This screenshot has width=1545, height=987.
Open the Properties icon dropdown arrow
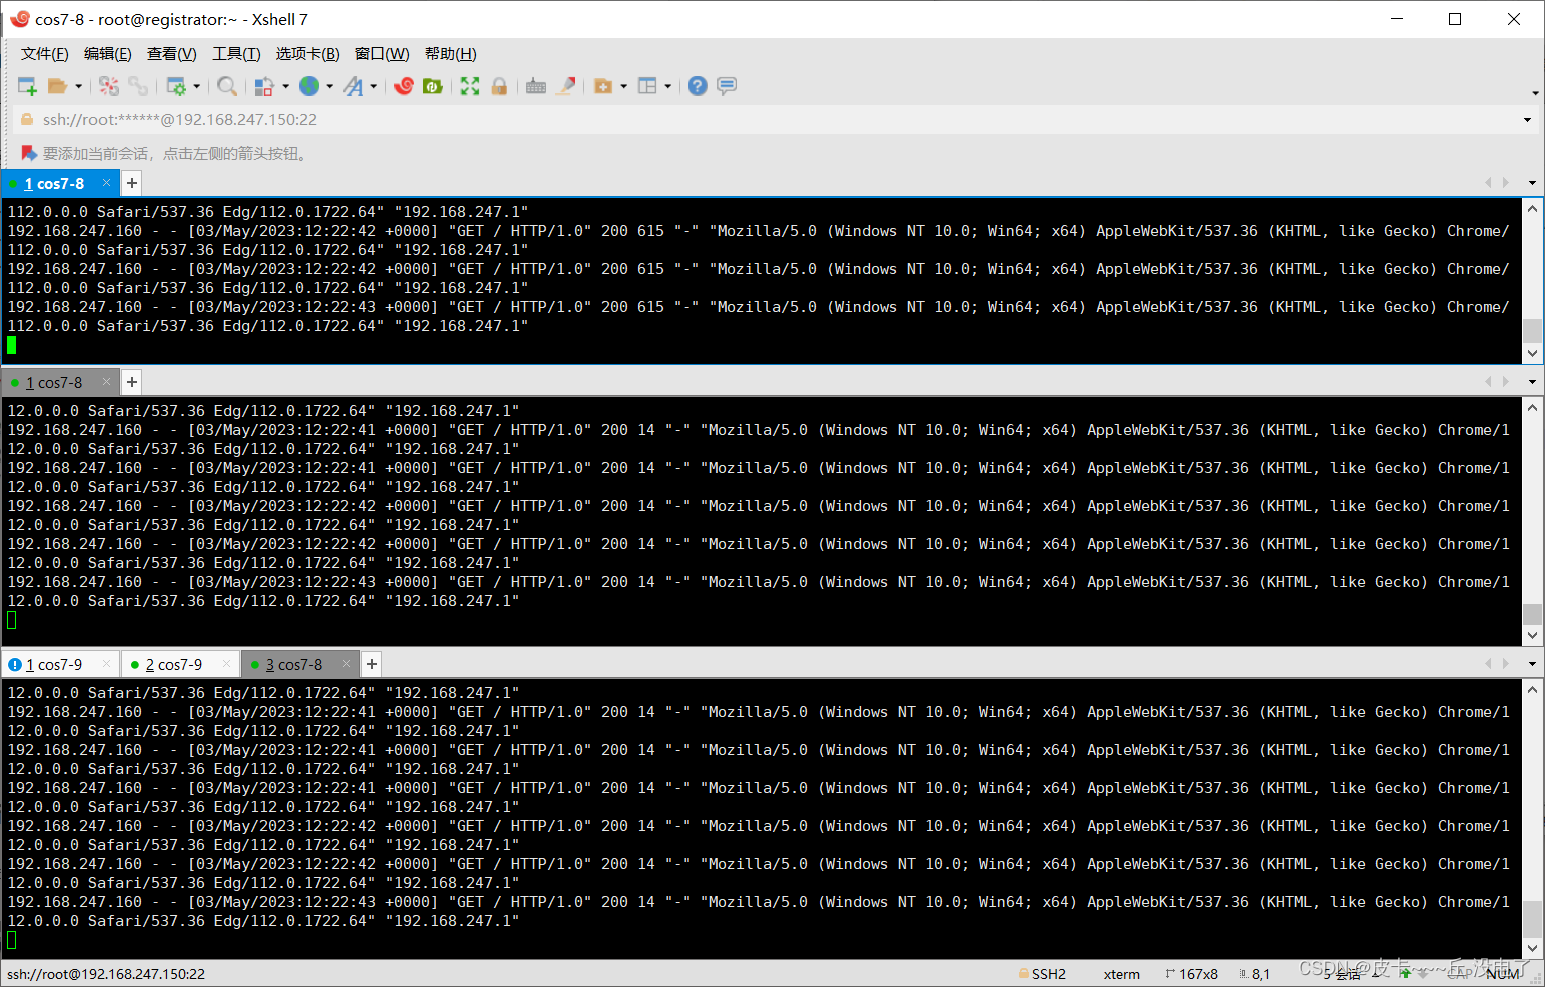point(196,86)
